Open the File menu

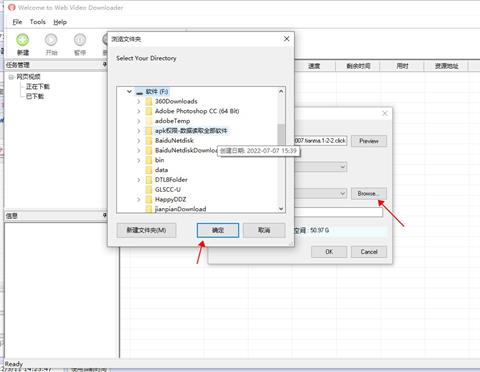pos(17,22)
